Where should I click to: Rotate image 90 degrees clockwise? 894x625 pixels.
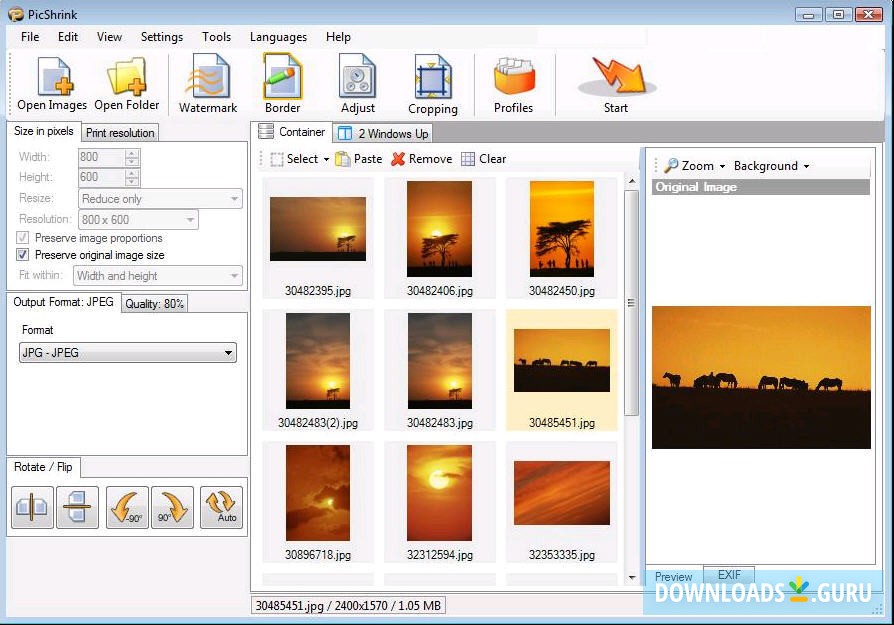[x=172, y=507]
